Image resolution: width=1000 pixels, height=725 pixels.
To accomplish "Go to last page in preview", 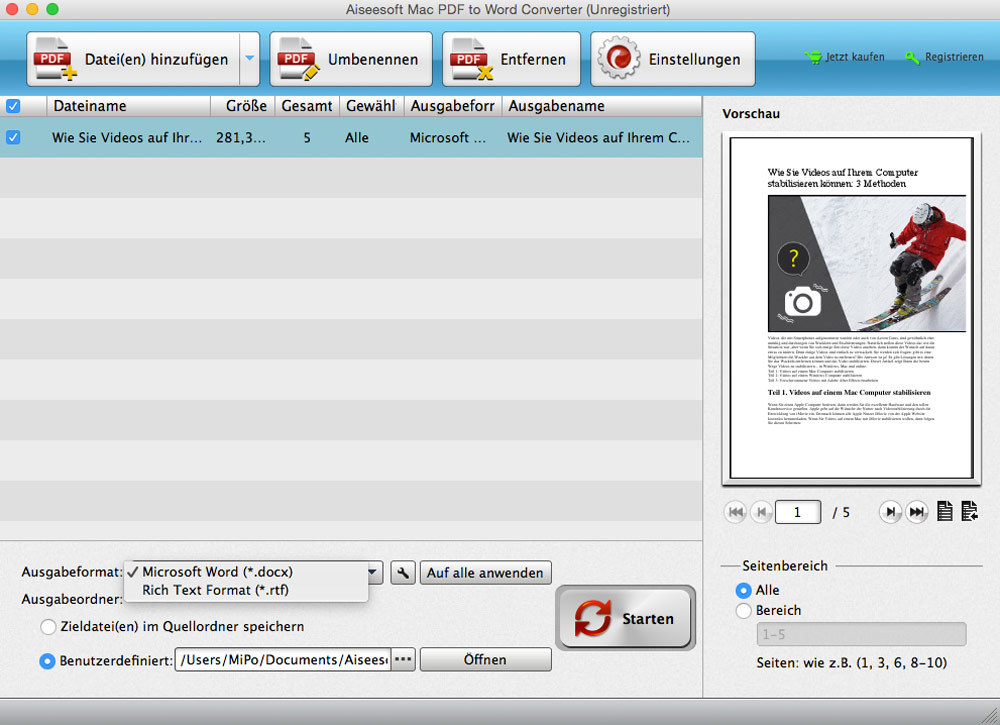I will click(x=916, y=512).
